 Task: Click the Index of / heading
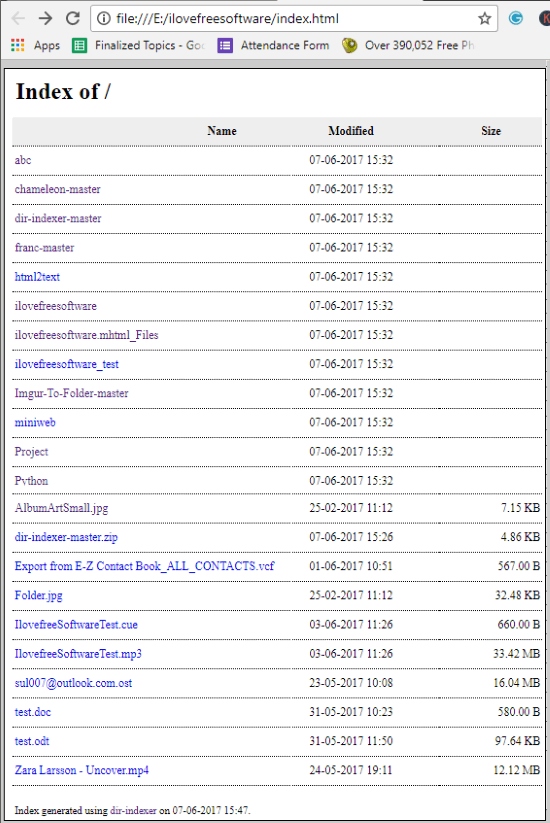tap(63, 91)
